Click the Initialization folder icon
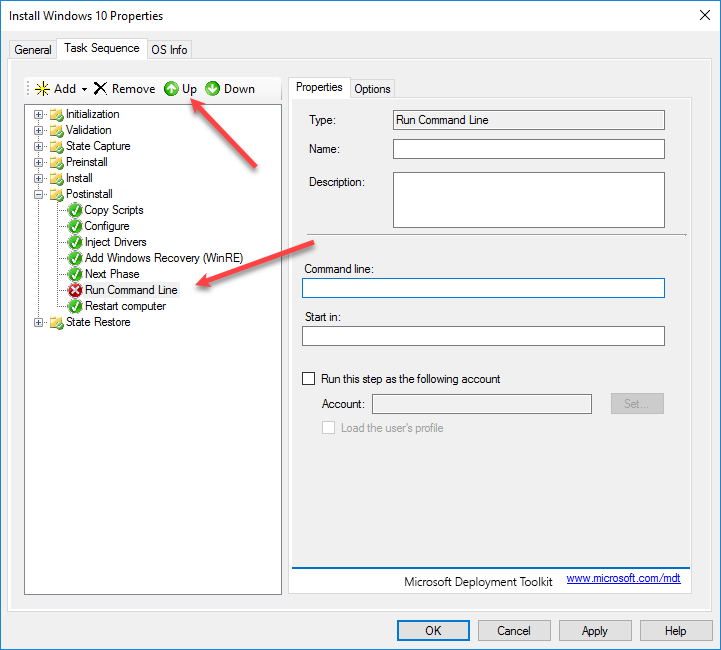This screenshot has width=721, height=650. point(56,114)
